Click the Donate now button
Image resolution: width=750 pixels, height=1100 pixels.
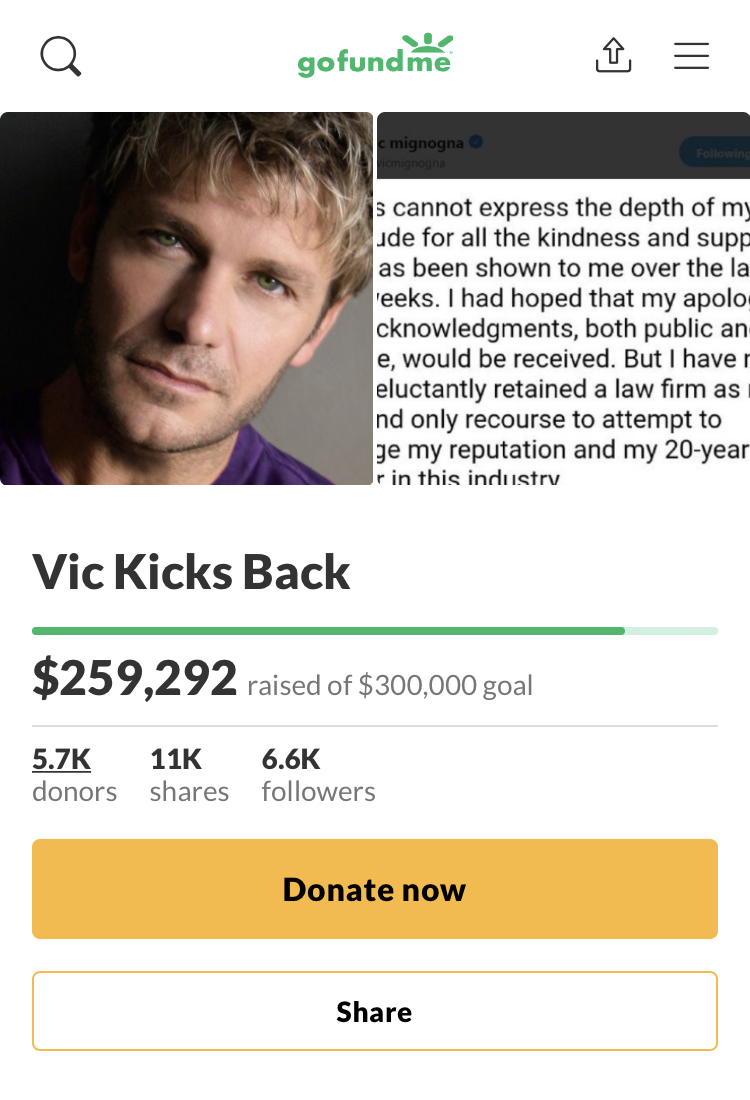(375, 889)
